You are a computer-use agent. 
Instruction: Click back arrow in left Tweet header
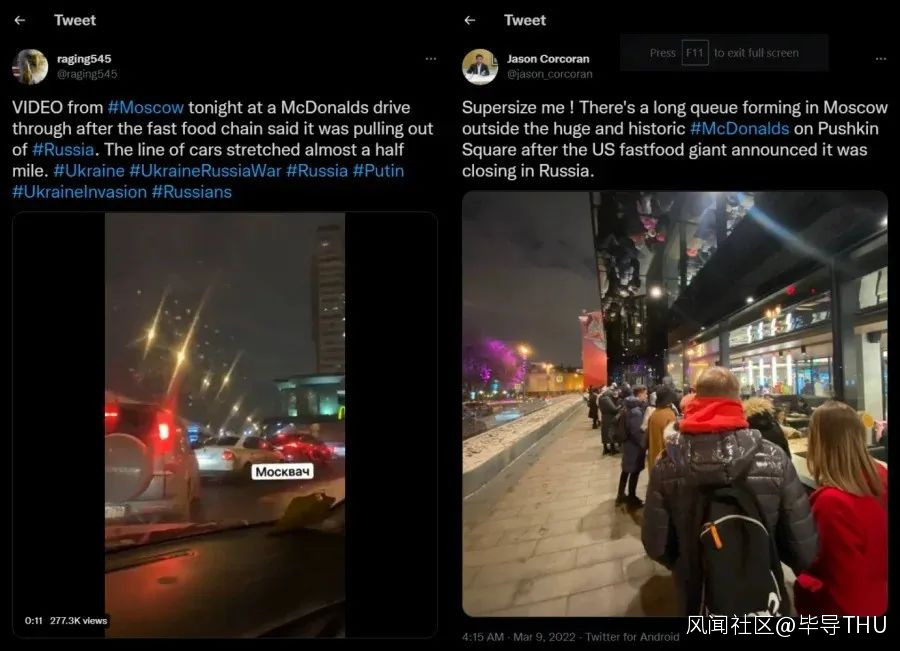20,20
